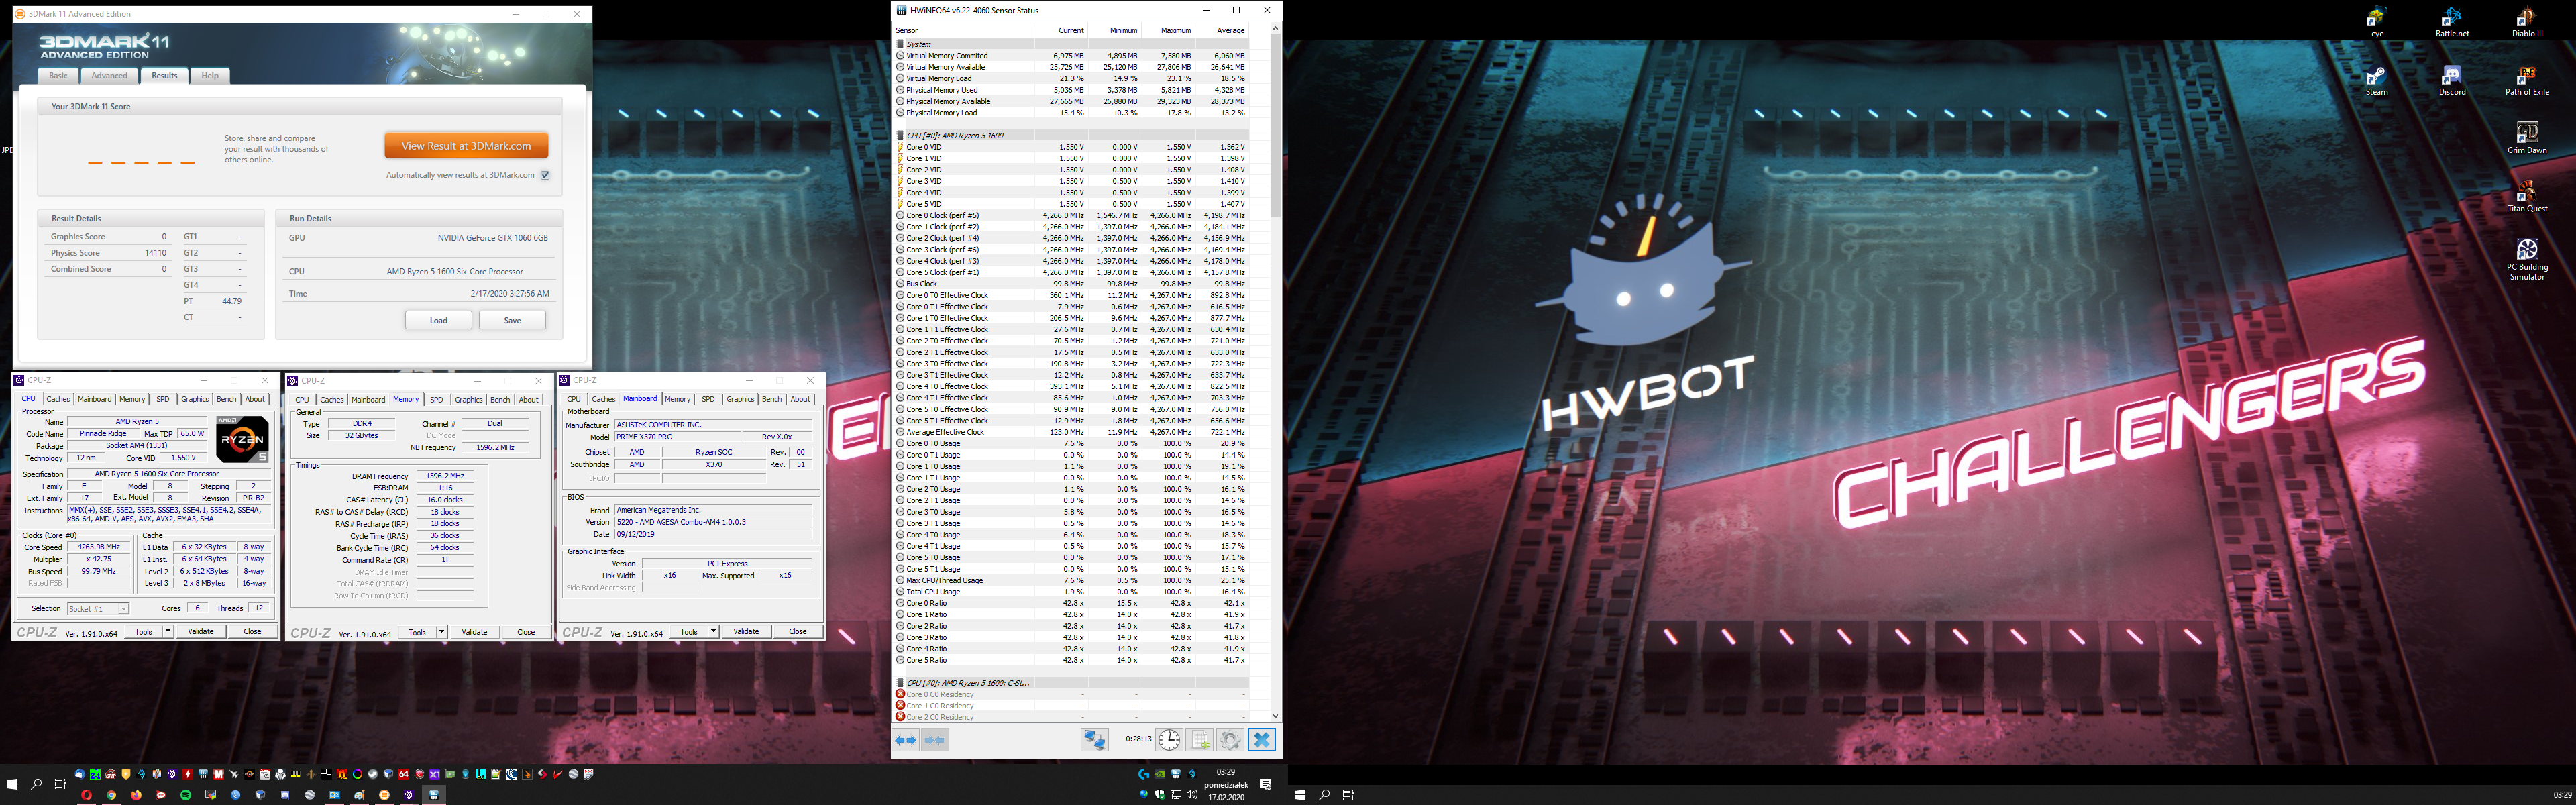Click HWiNFO vertical scrollbar thumb
The image size is (2576, 805).
(x=1275, y=126)
